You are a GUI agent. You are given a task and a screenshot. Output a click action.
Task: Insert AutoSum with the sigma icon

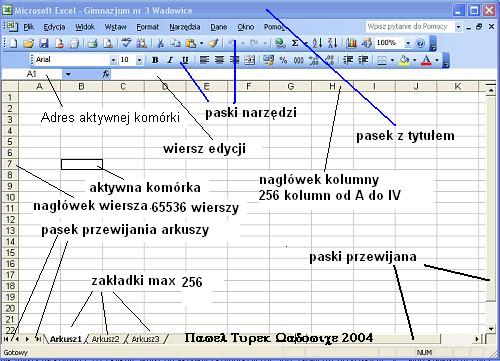point(295,43)
